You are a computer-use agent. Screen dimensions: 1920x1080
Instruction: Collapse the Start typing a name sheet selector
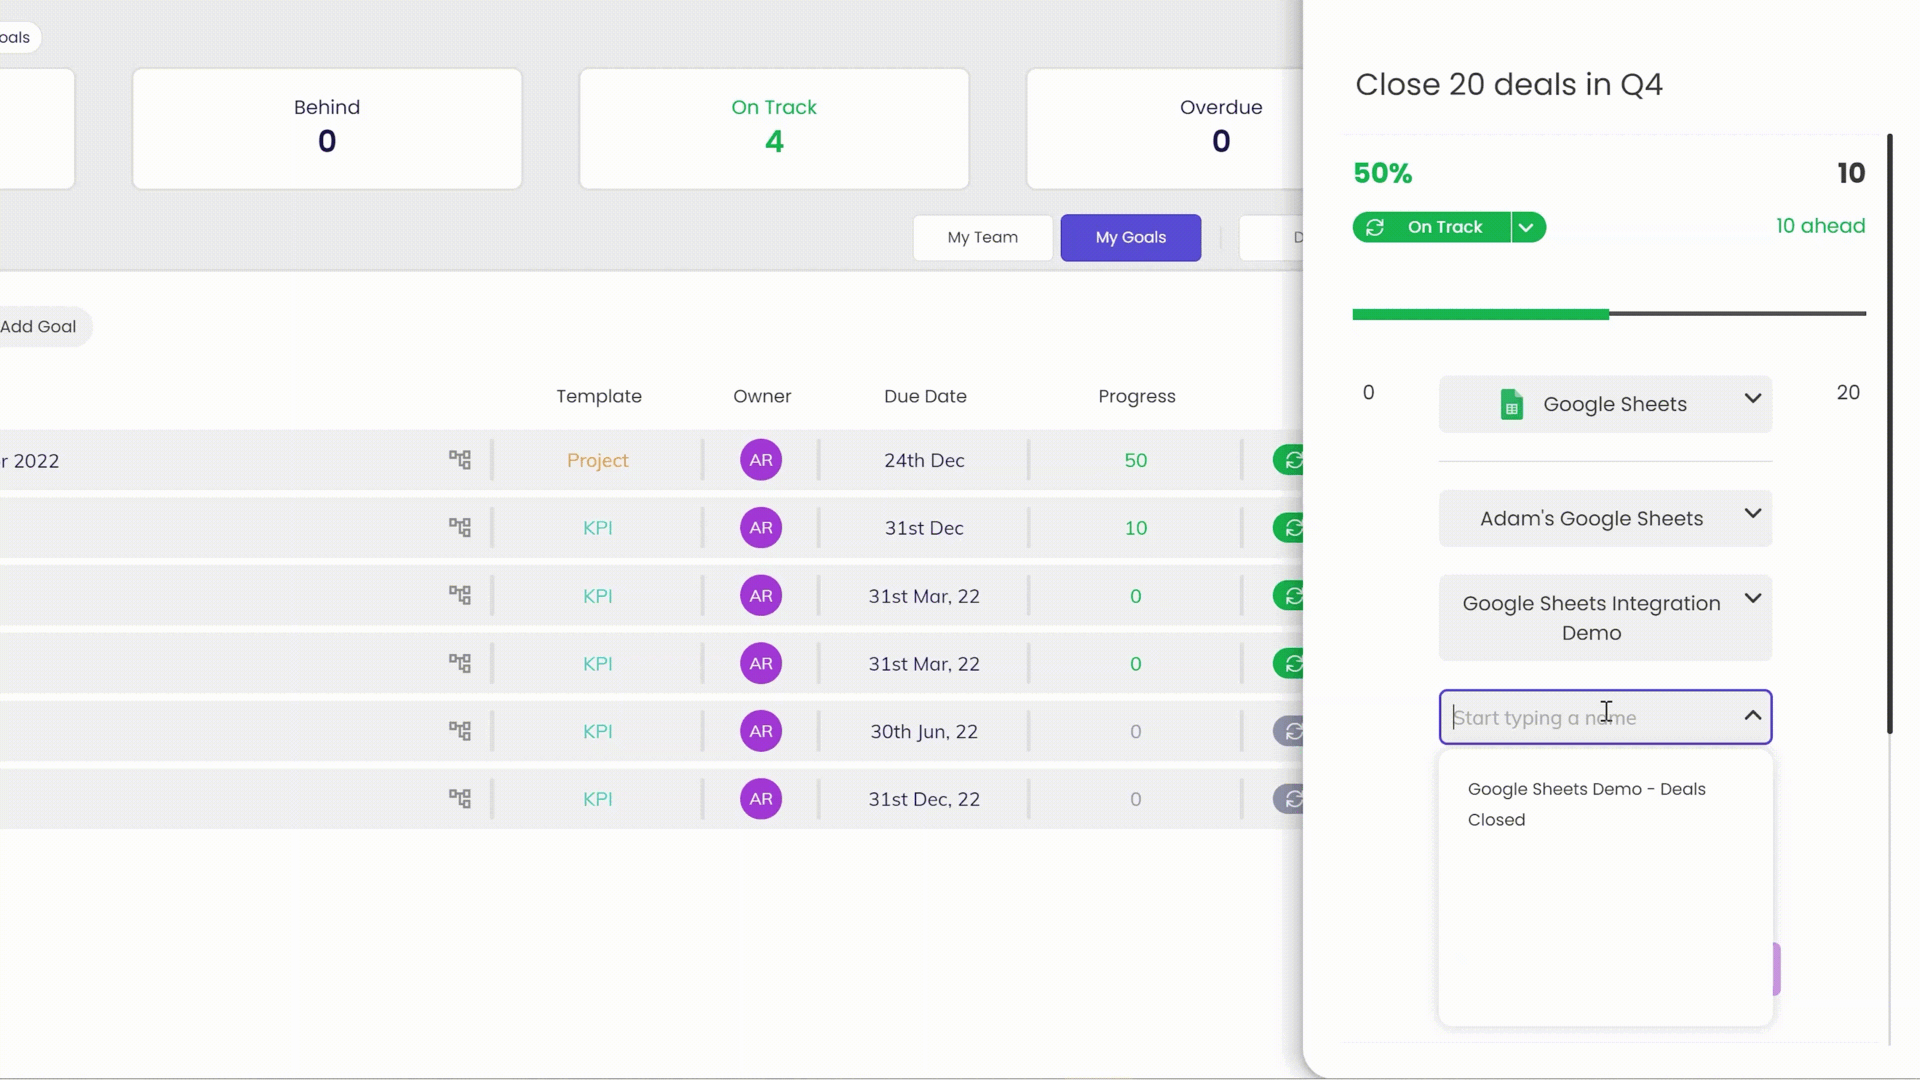click(x=1752, y=715)
